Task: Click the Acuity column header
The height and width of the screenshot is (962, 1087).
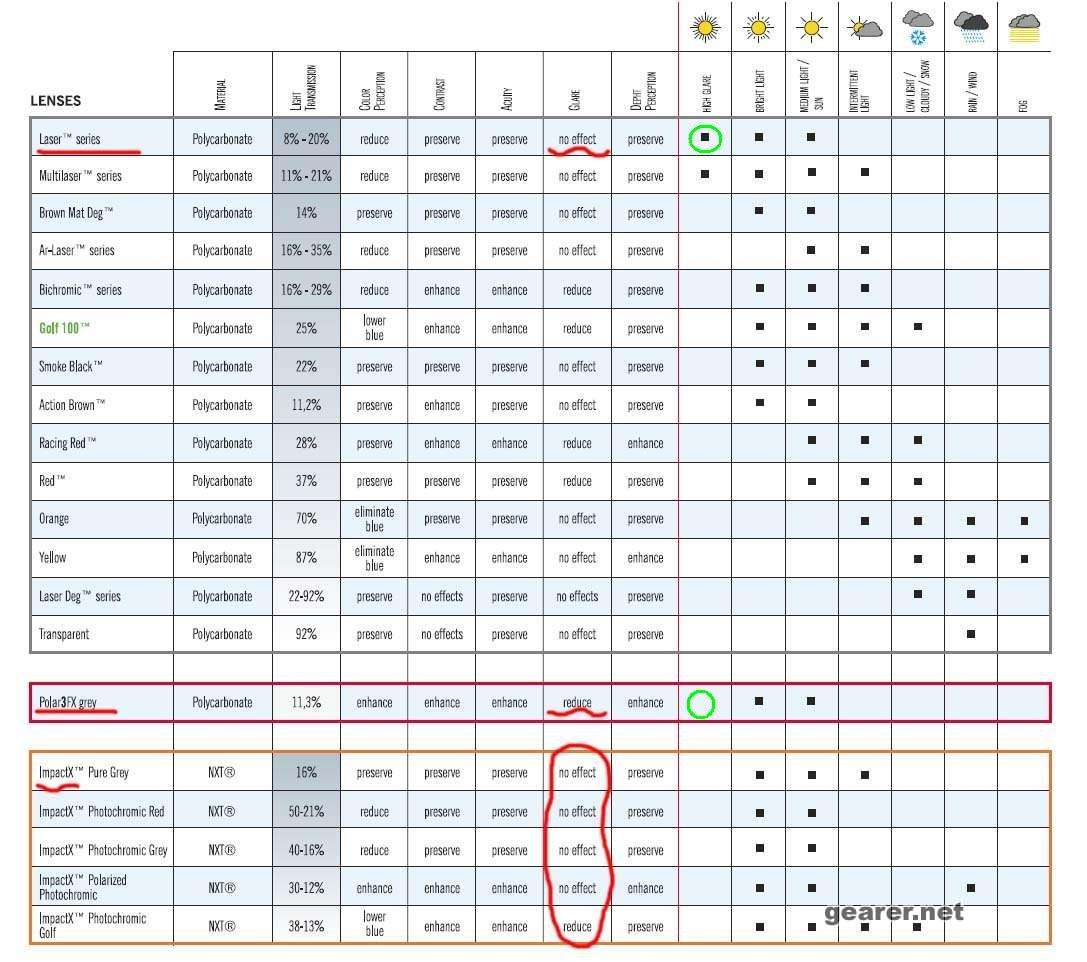Action: coord(507,98)
